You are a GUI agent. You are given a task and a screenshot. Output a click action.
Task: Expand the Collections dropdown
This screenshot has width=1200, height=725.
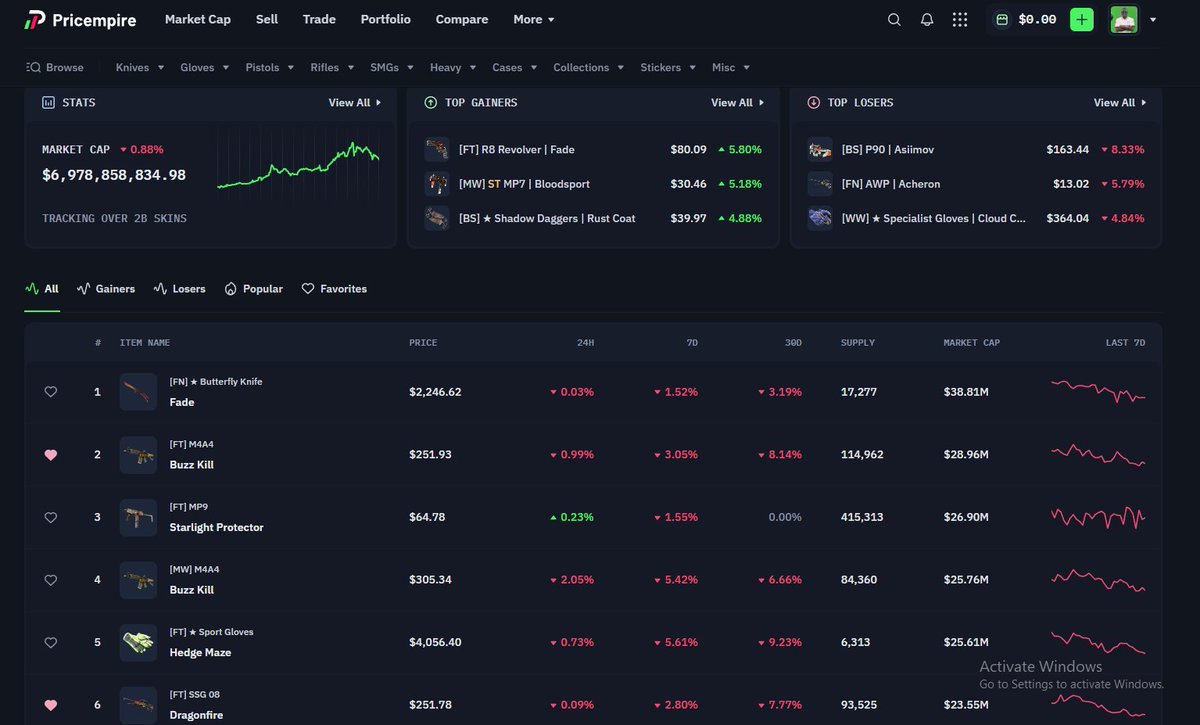[x=587, y=68]
